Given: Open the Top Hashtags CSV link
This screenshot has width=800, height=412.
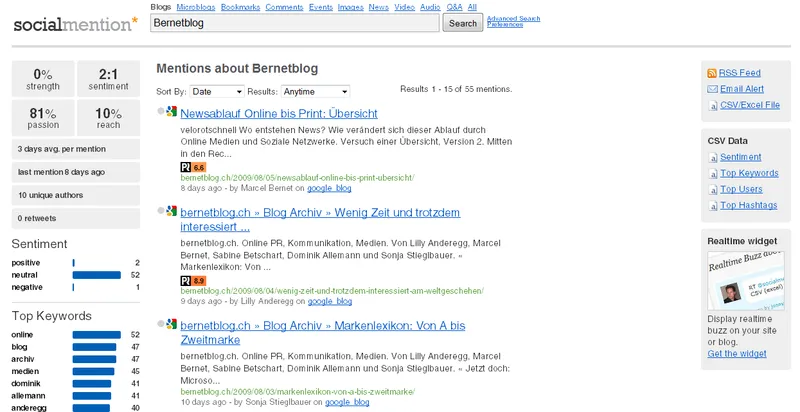Looking at the screenshot, I should tap(749, 205).
